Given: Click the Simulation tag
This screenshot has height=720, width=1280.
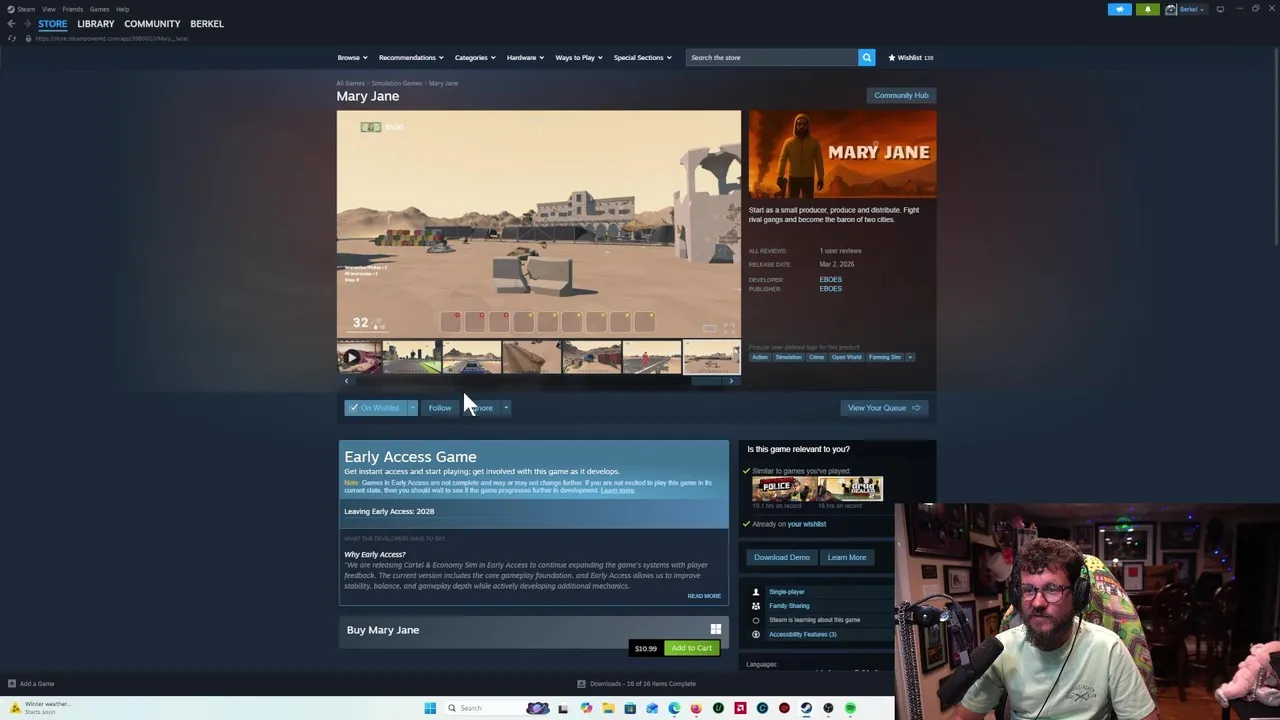Looking at the screenshot, I should pyautogui.click(x=788, y=357).
